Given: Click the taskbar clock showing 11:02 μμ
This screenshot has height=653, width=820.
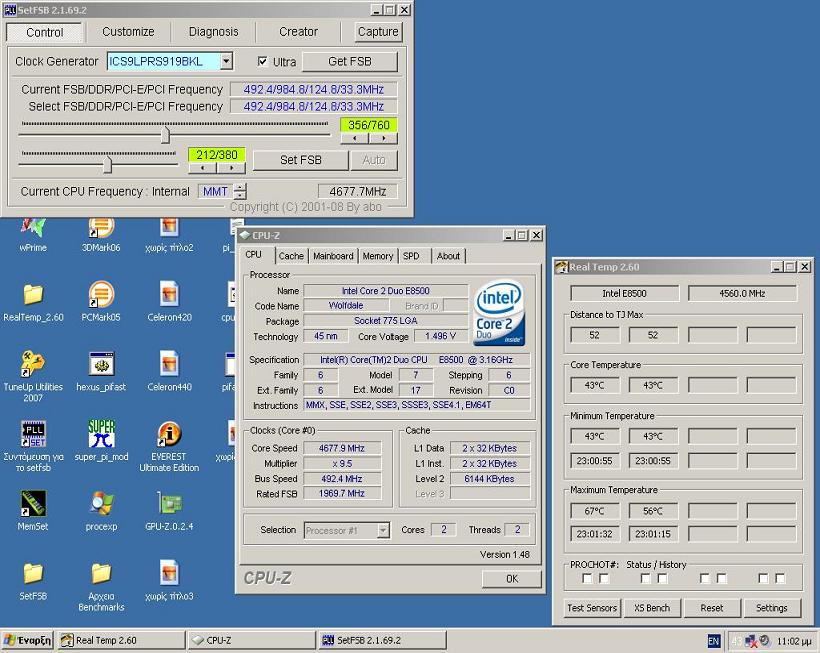Looking at the screenshot, I should 794,641.
